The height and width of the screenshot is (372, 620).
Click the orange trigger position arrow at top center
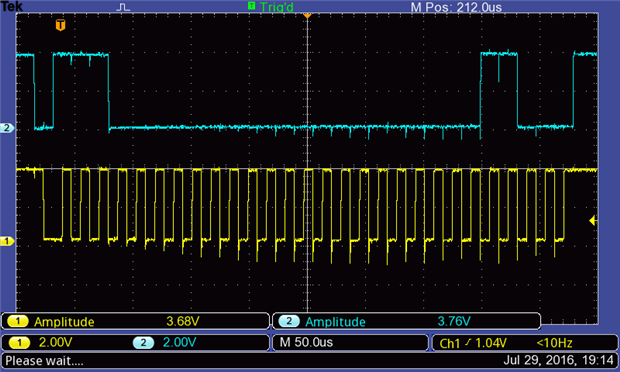[307, 15]
